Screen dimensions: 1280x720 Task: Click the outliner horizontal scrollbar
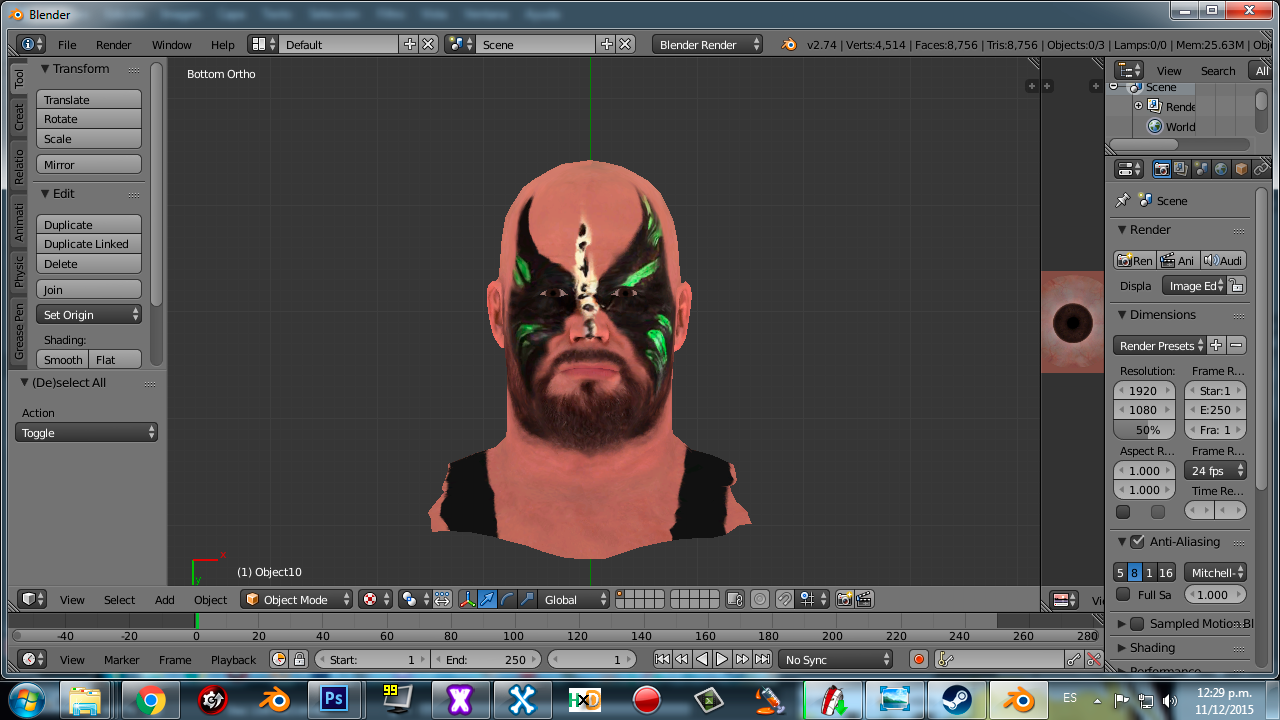click(1145, 144)
